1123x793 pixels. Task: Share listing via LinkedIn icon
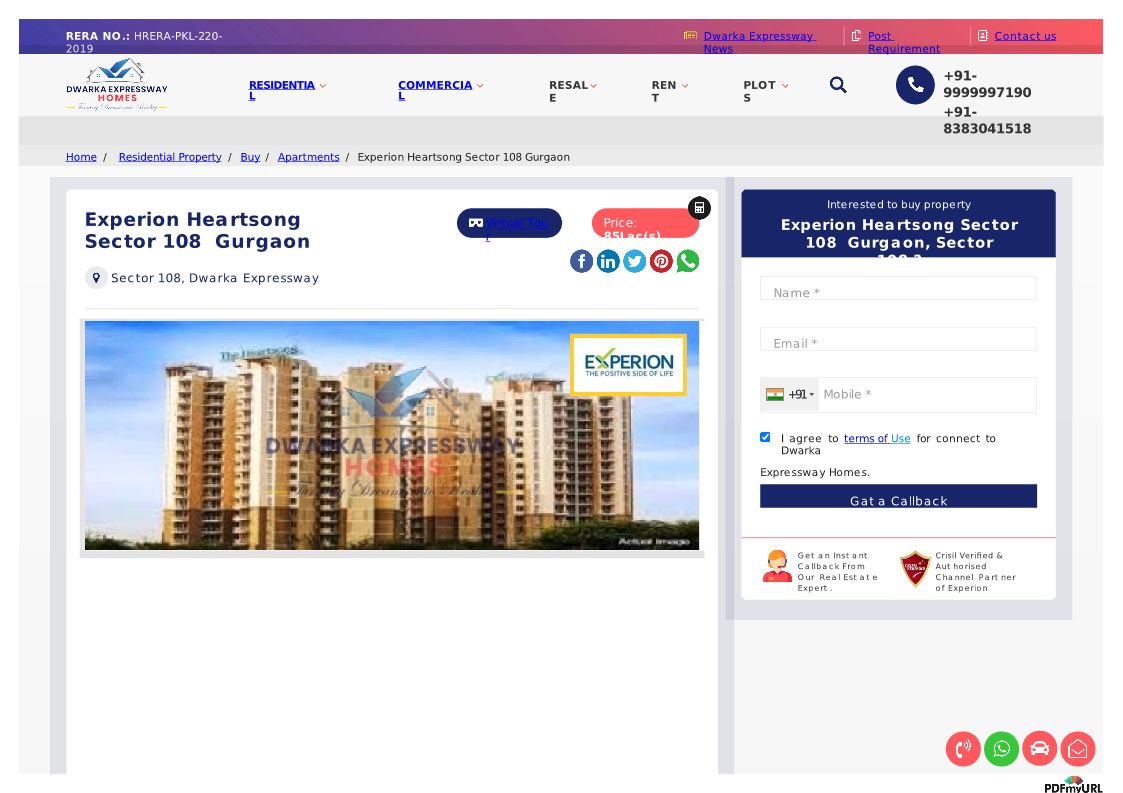[x=608, y=261]
